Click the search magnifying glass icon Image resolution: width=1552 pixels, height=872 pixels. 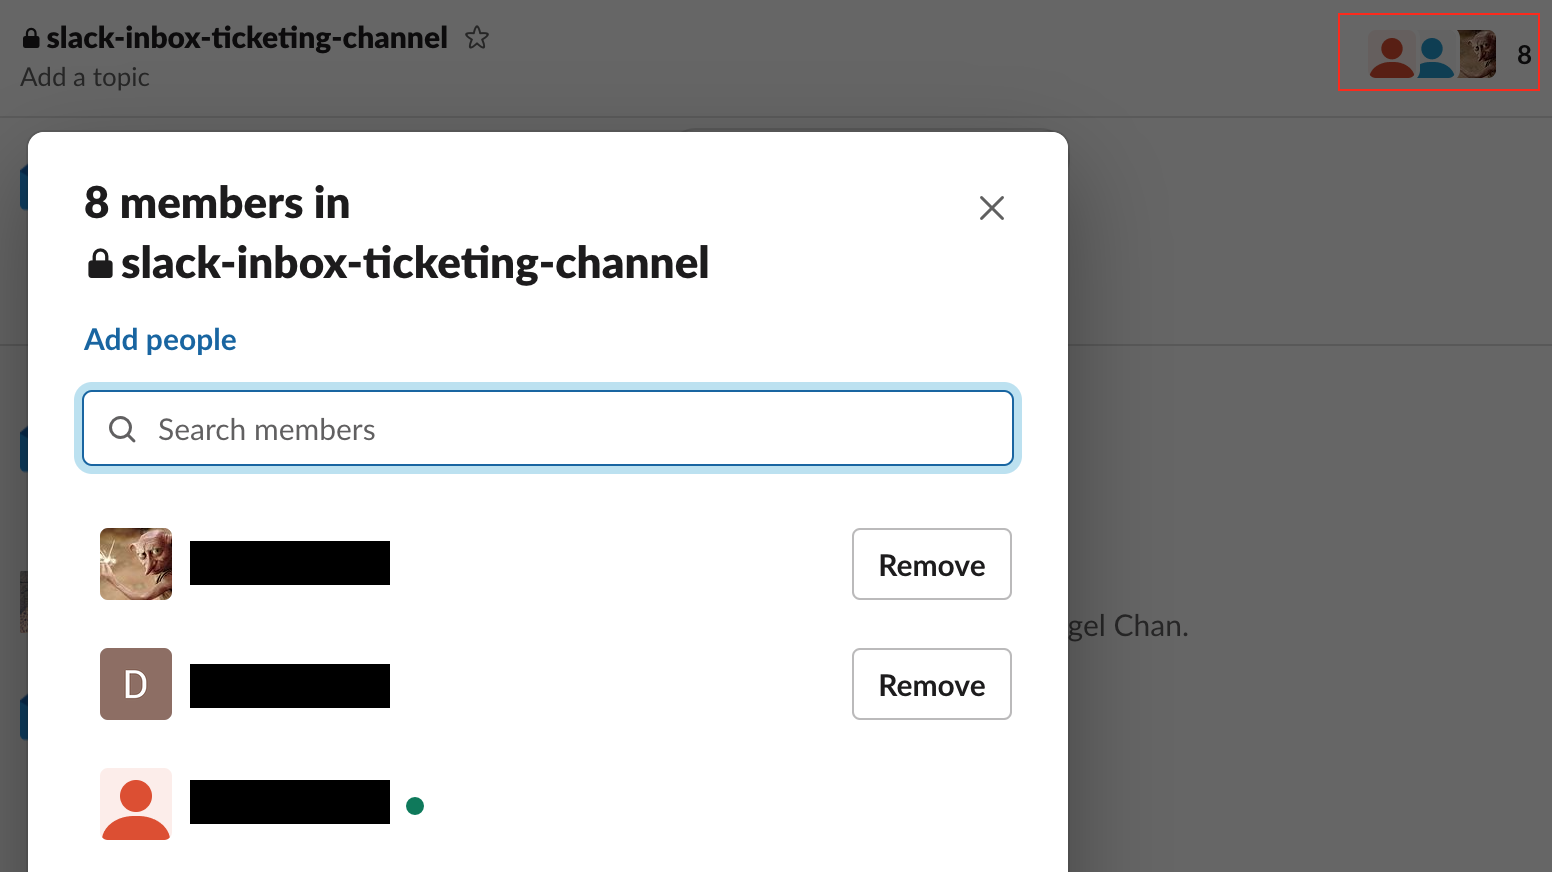pos(121,428)
